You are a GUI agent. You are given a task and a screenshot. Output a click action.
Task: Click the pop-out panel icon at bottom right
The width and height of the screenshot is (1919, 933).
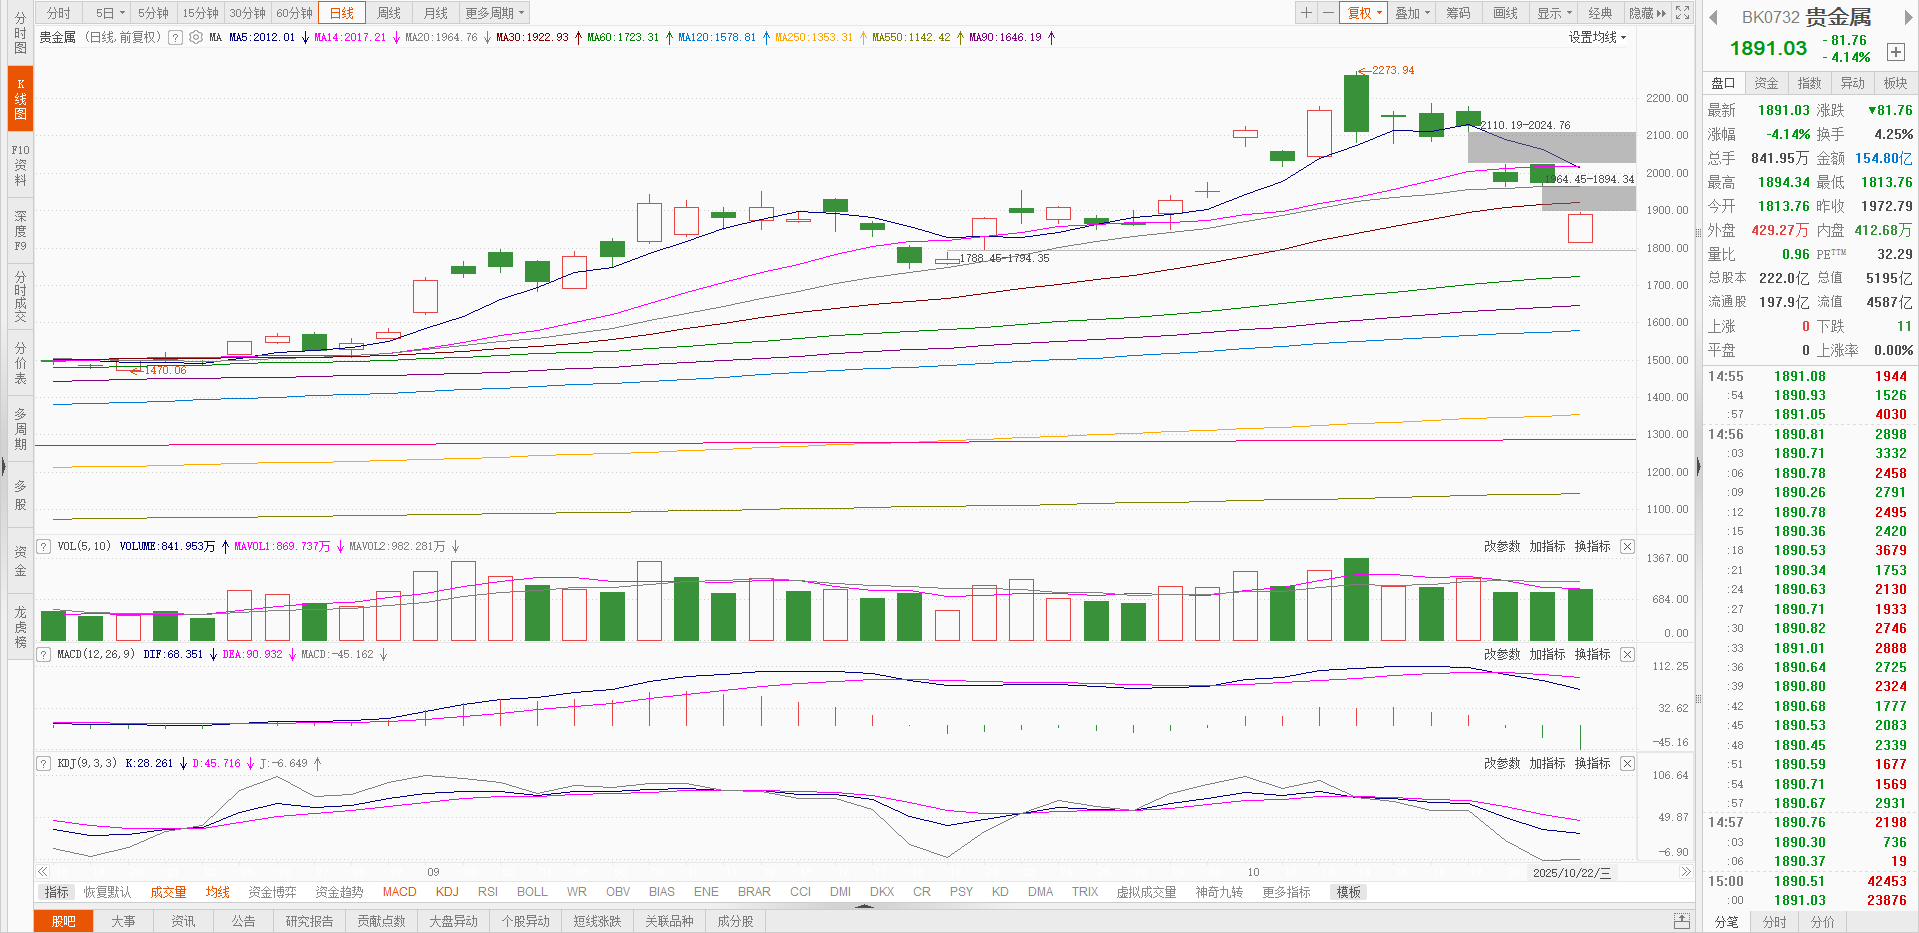coord(1682,921)
